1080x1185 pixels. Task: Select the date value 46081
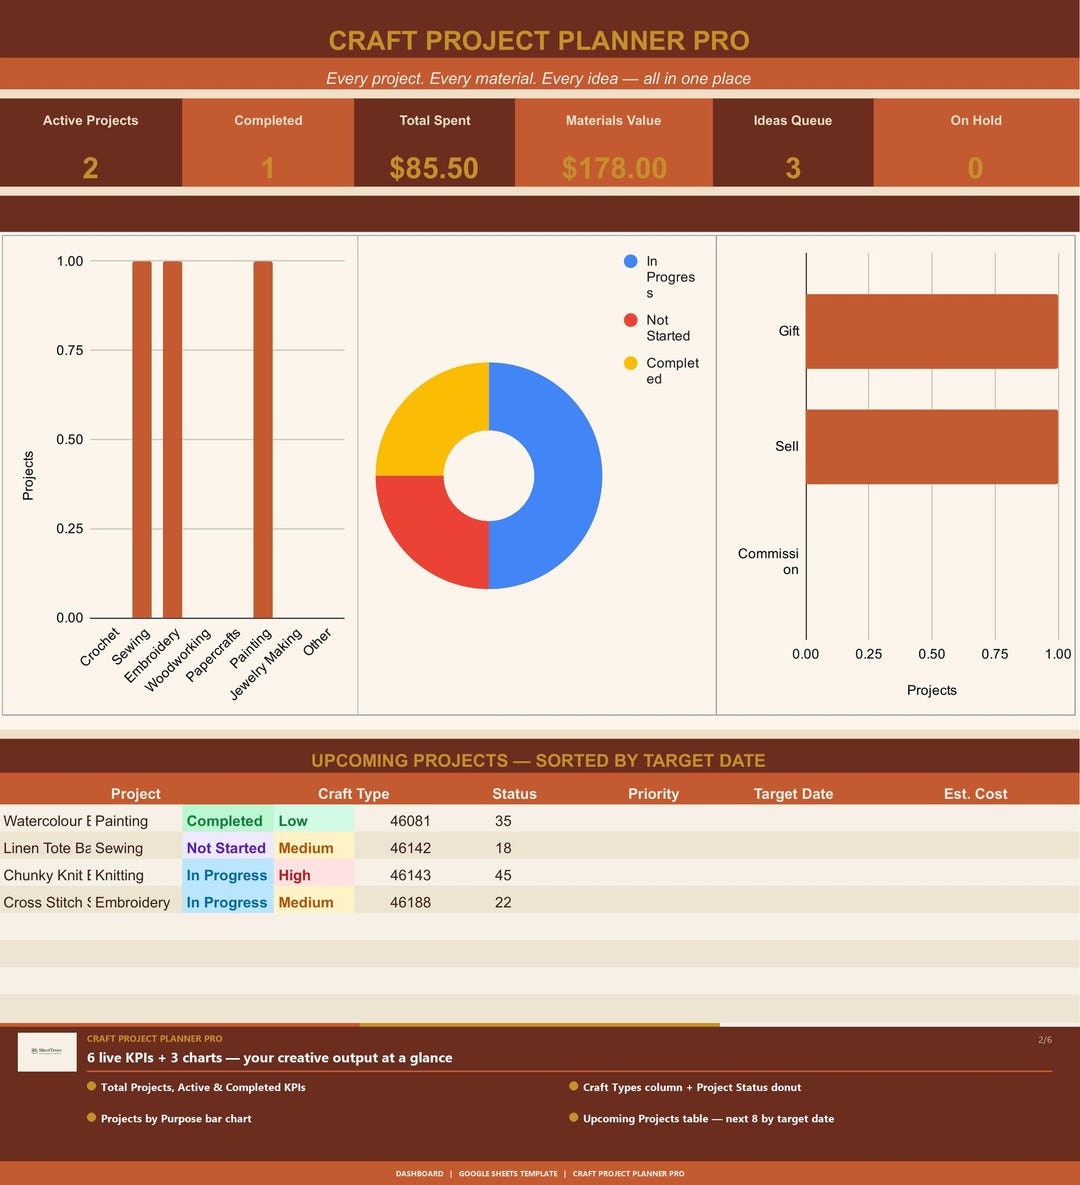pyautogui.click(x=410, y=821)
